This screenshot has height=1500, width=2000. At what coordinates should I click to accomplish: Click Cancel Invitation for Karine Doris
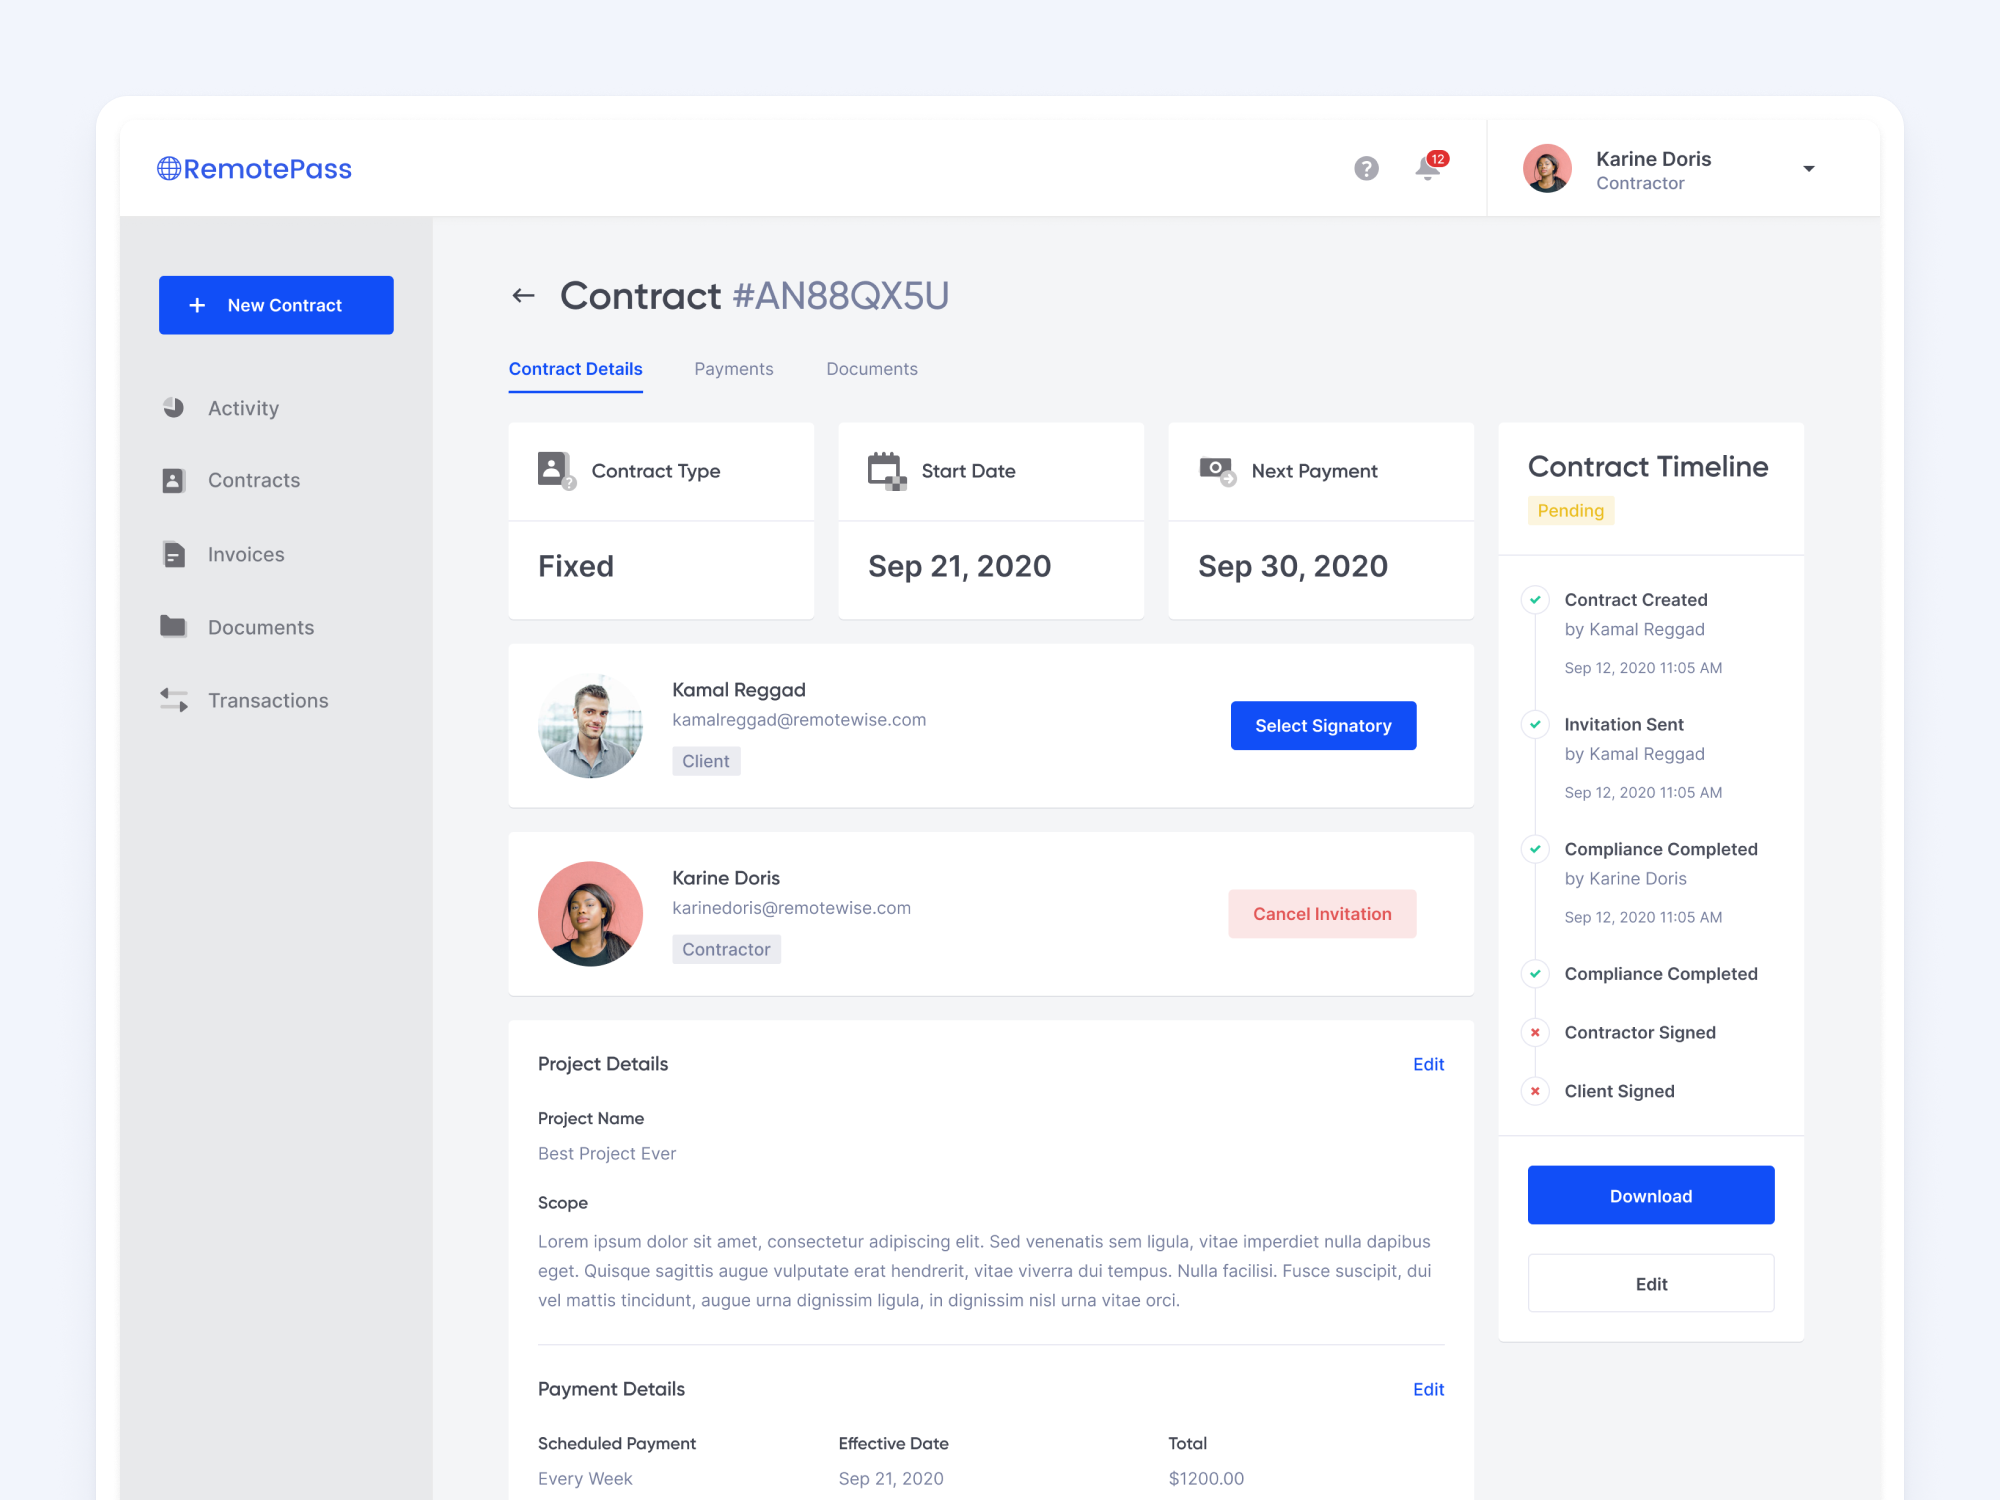coord(1321,914)
